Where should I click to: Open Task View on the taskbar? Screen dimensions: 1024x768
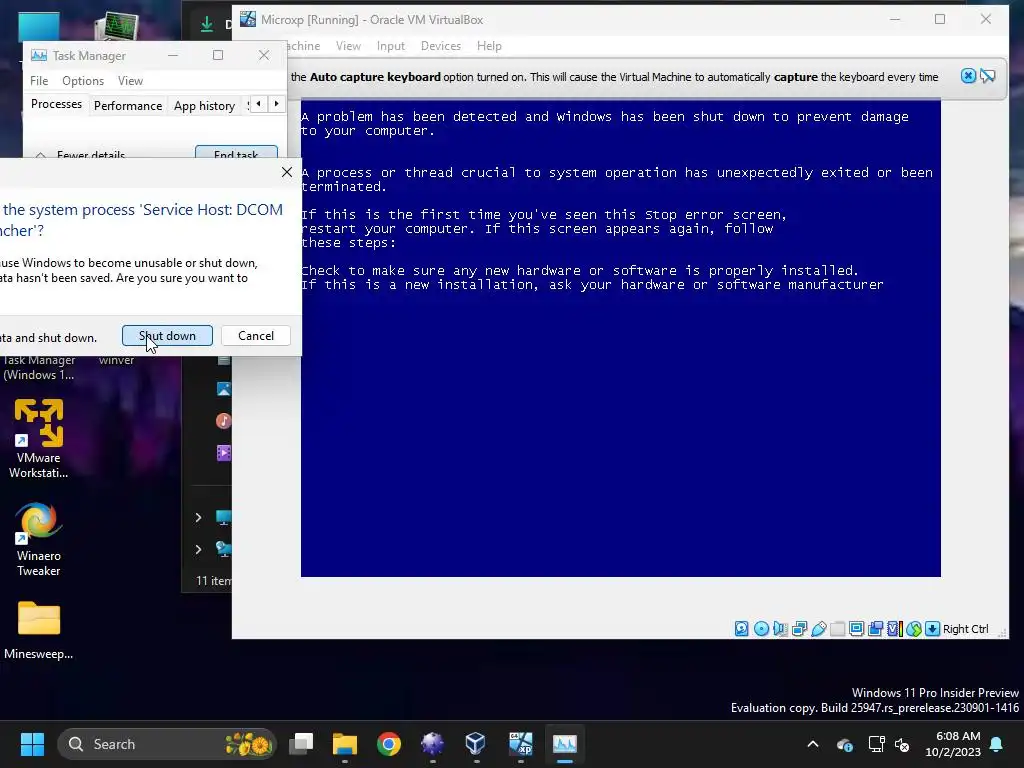pos(302,744)
